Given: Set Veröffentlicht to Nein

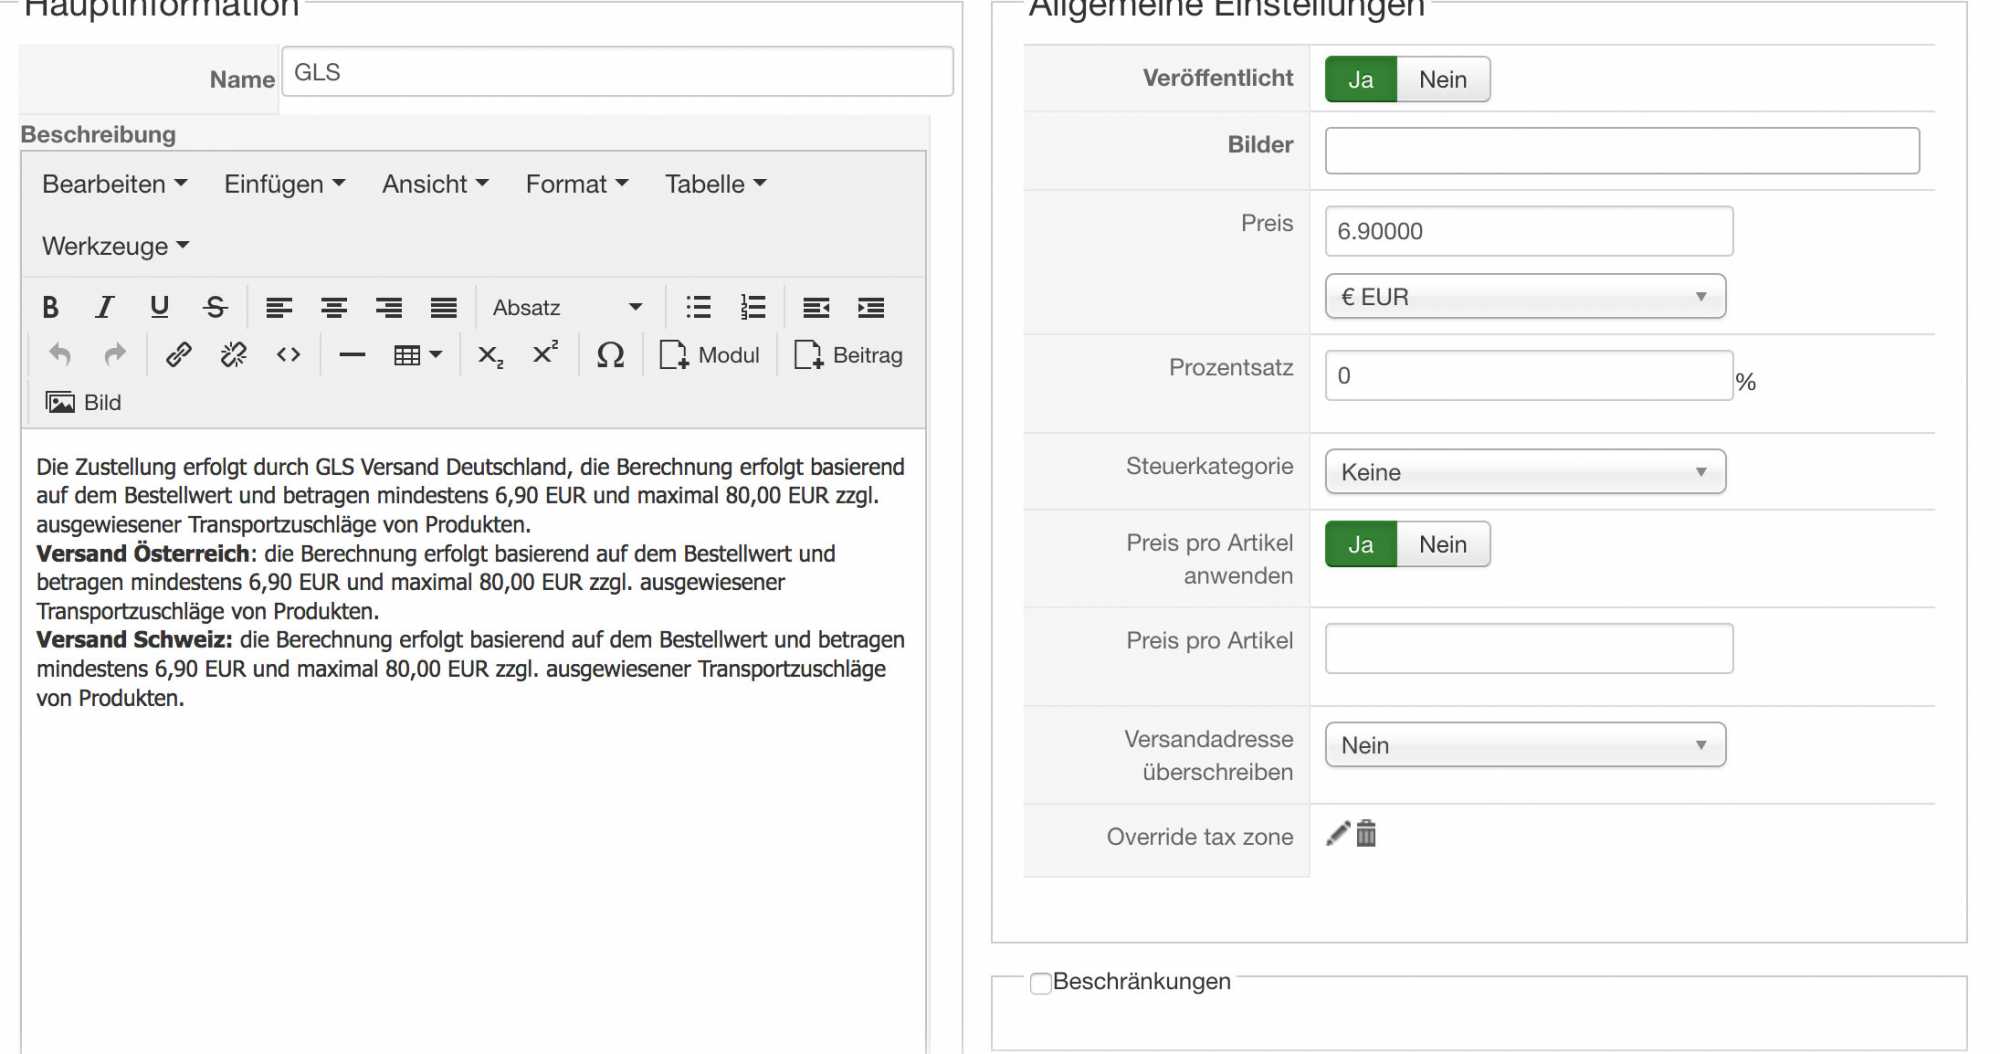Looking at the screenshot, I should pyautogui.click(x=1442, y=80).
